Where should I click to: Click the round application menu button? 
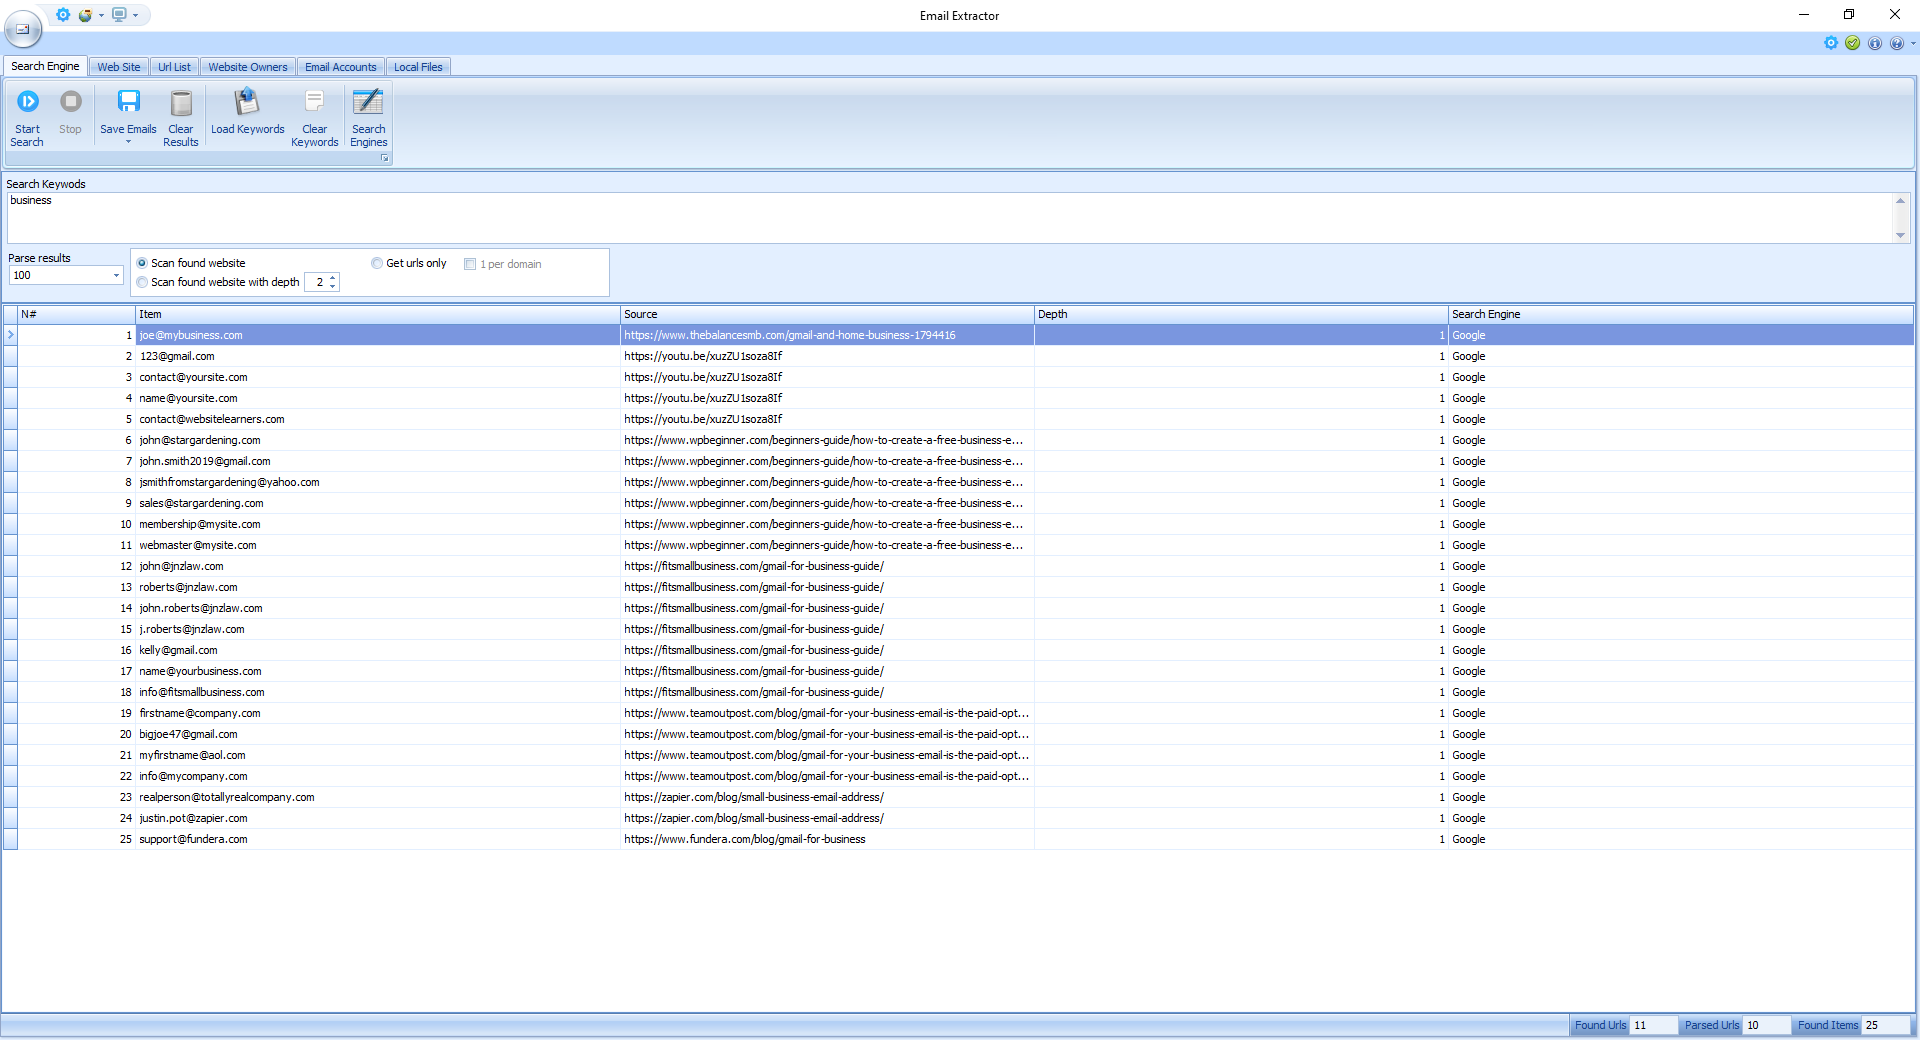(23, 30)
